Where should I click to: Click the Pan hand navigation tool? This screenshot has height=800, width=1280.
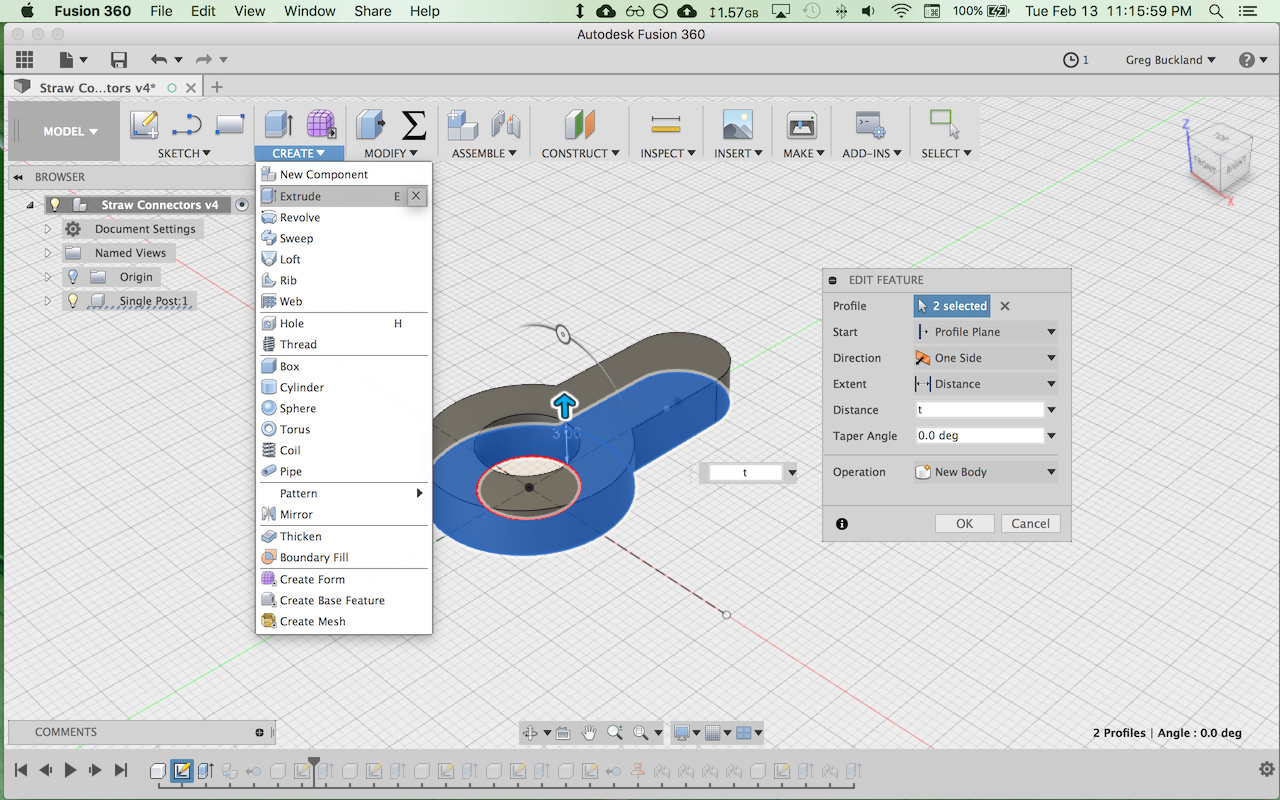589,733
